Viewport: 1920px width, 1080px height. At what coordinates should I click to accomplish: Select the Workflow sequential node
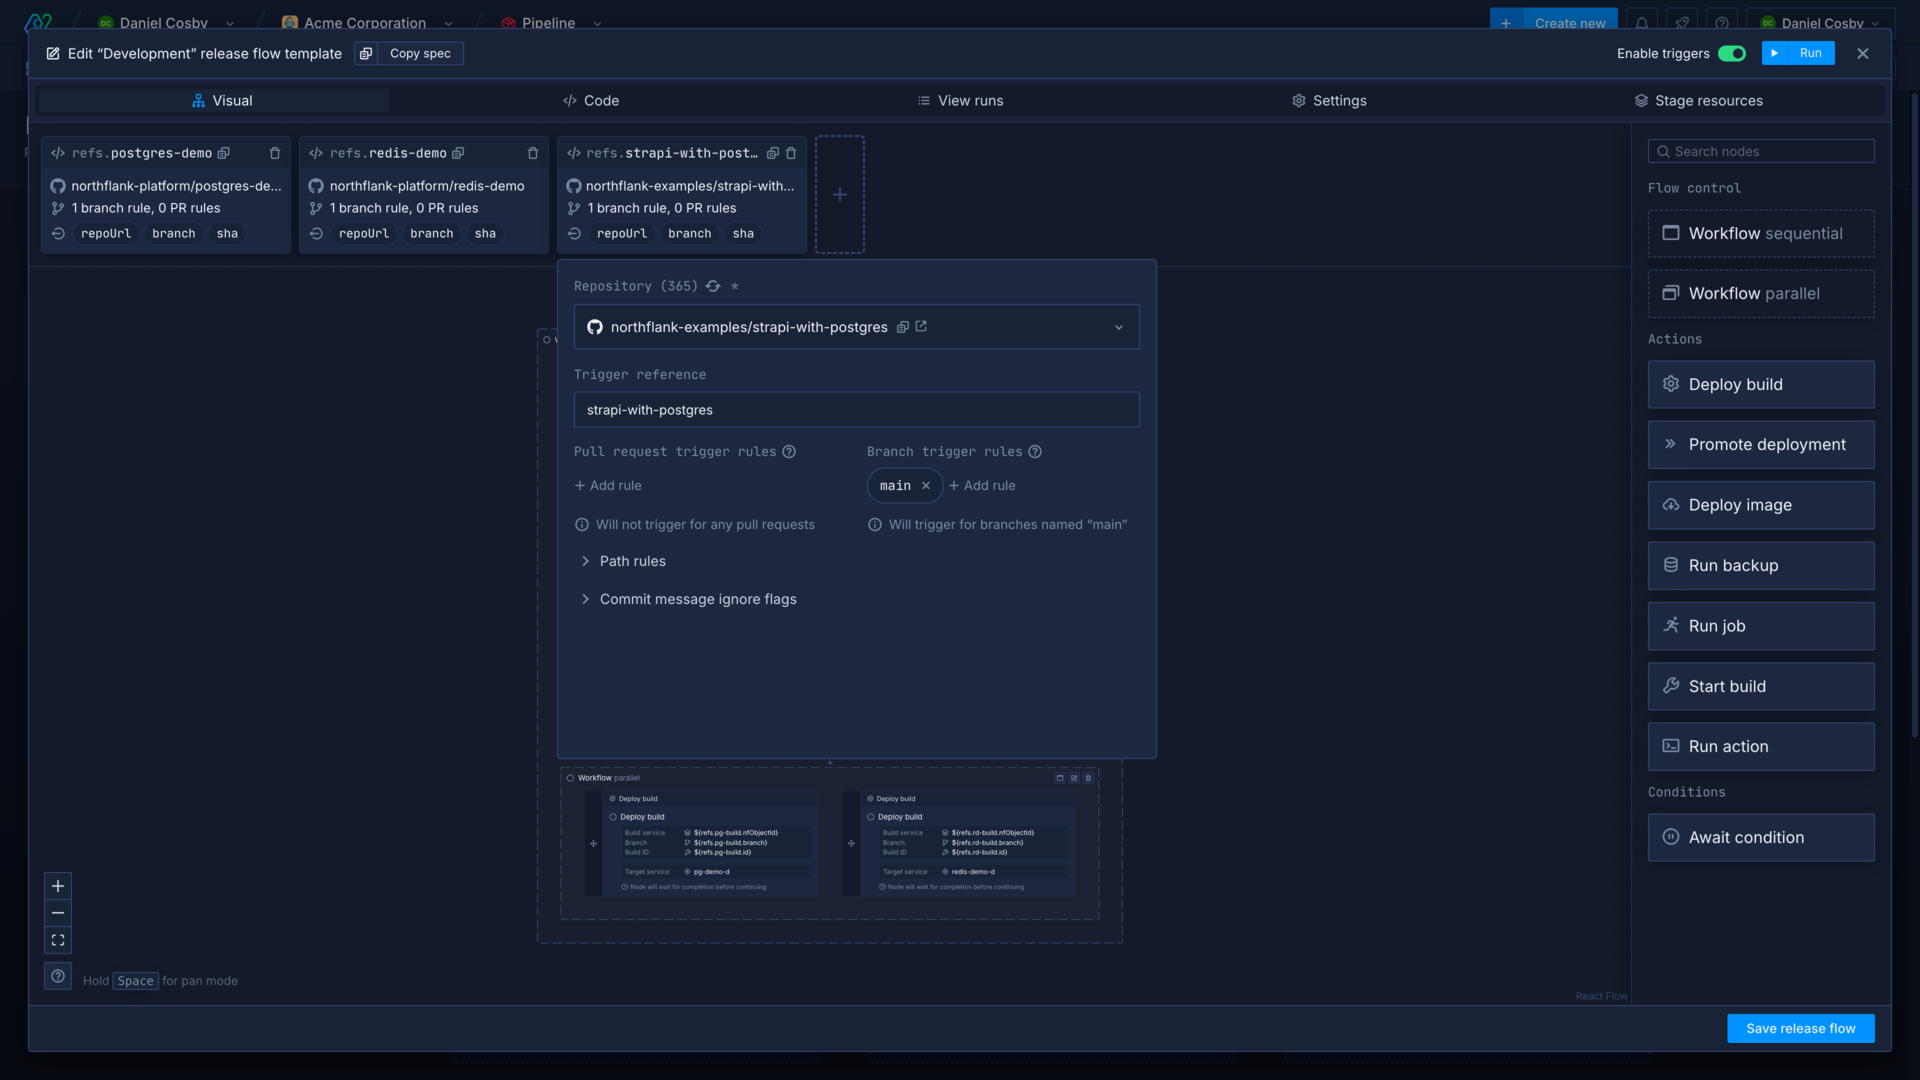(1761, 234)
